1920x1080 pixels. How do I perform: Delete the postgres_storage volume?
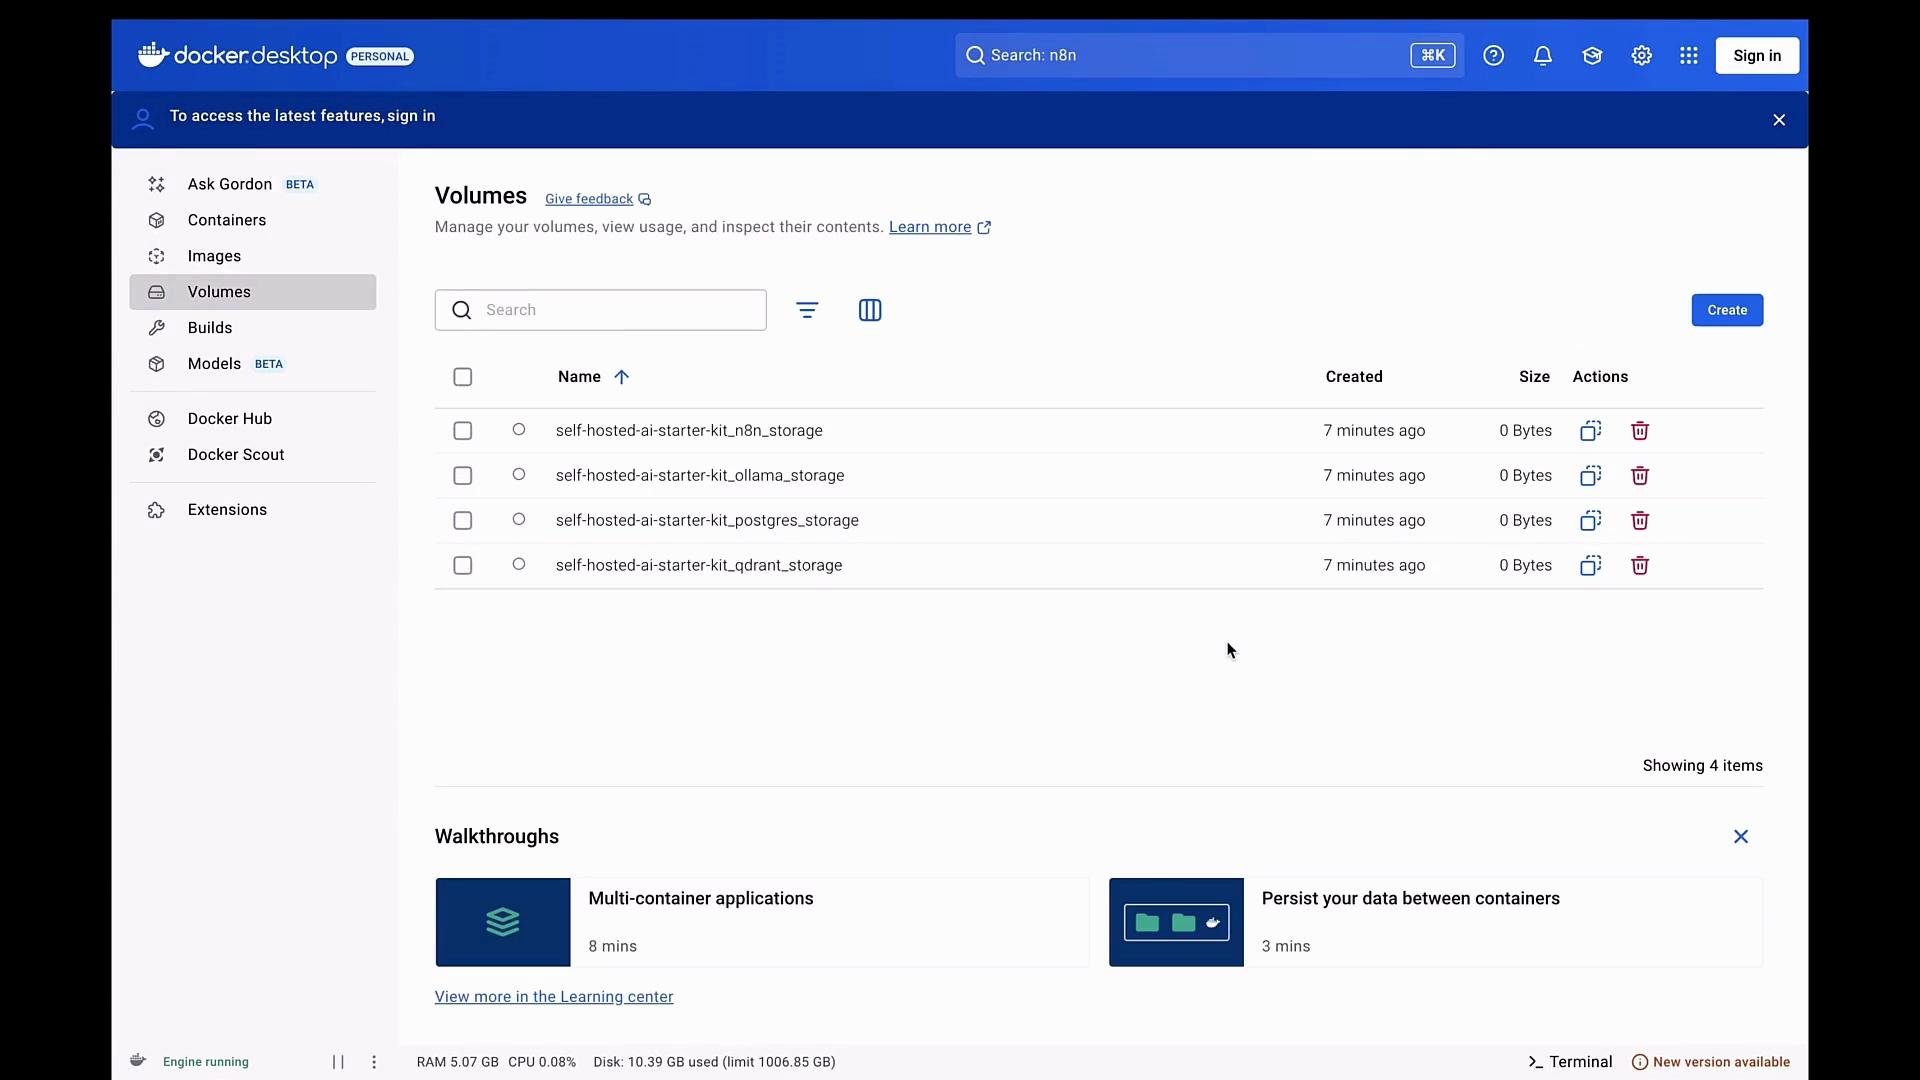1640,521
